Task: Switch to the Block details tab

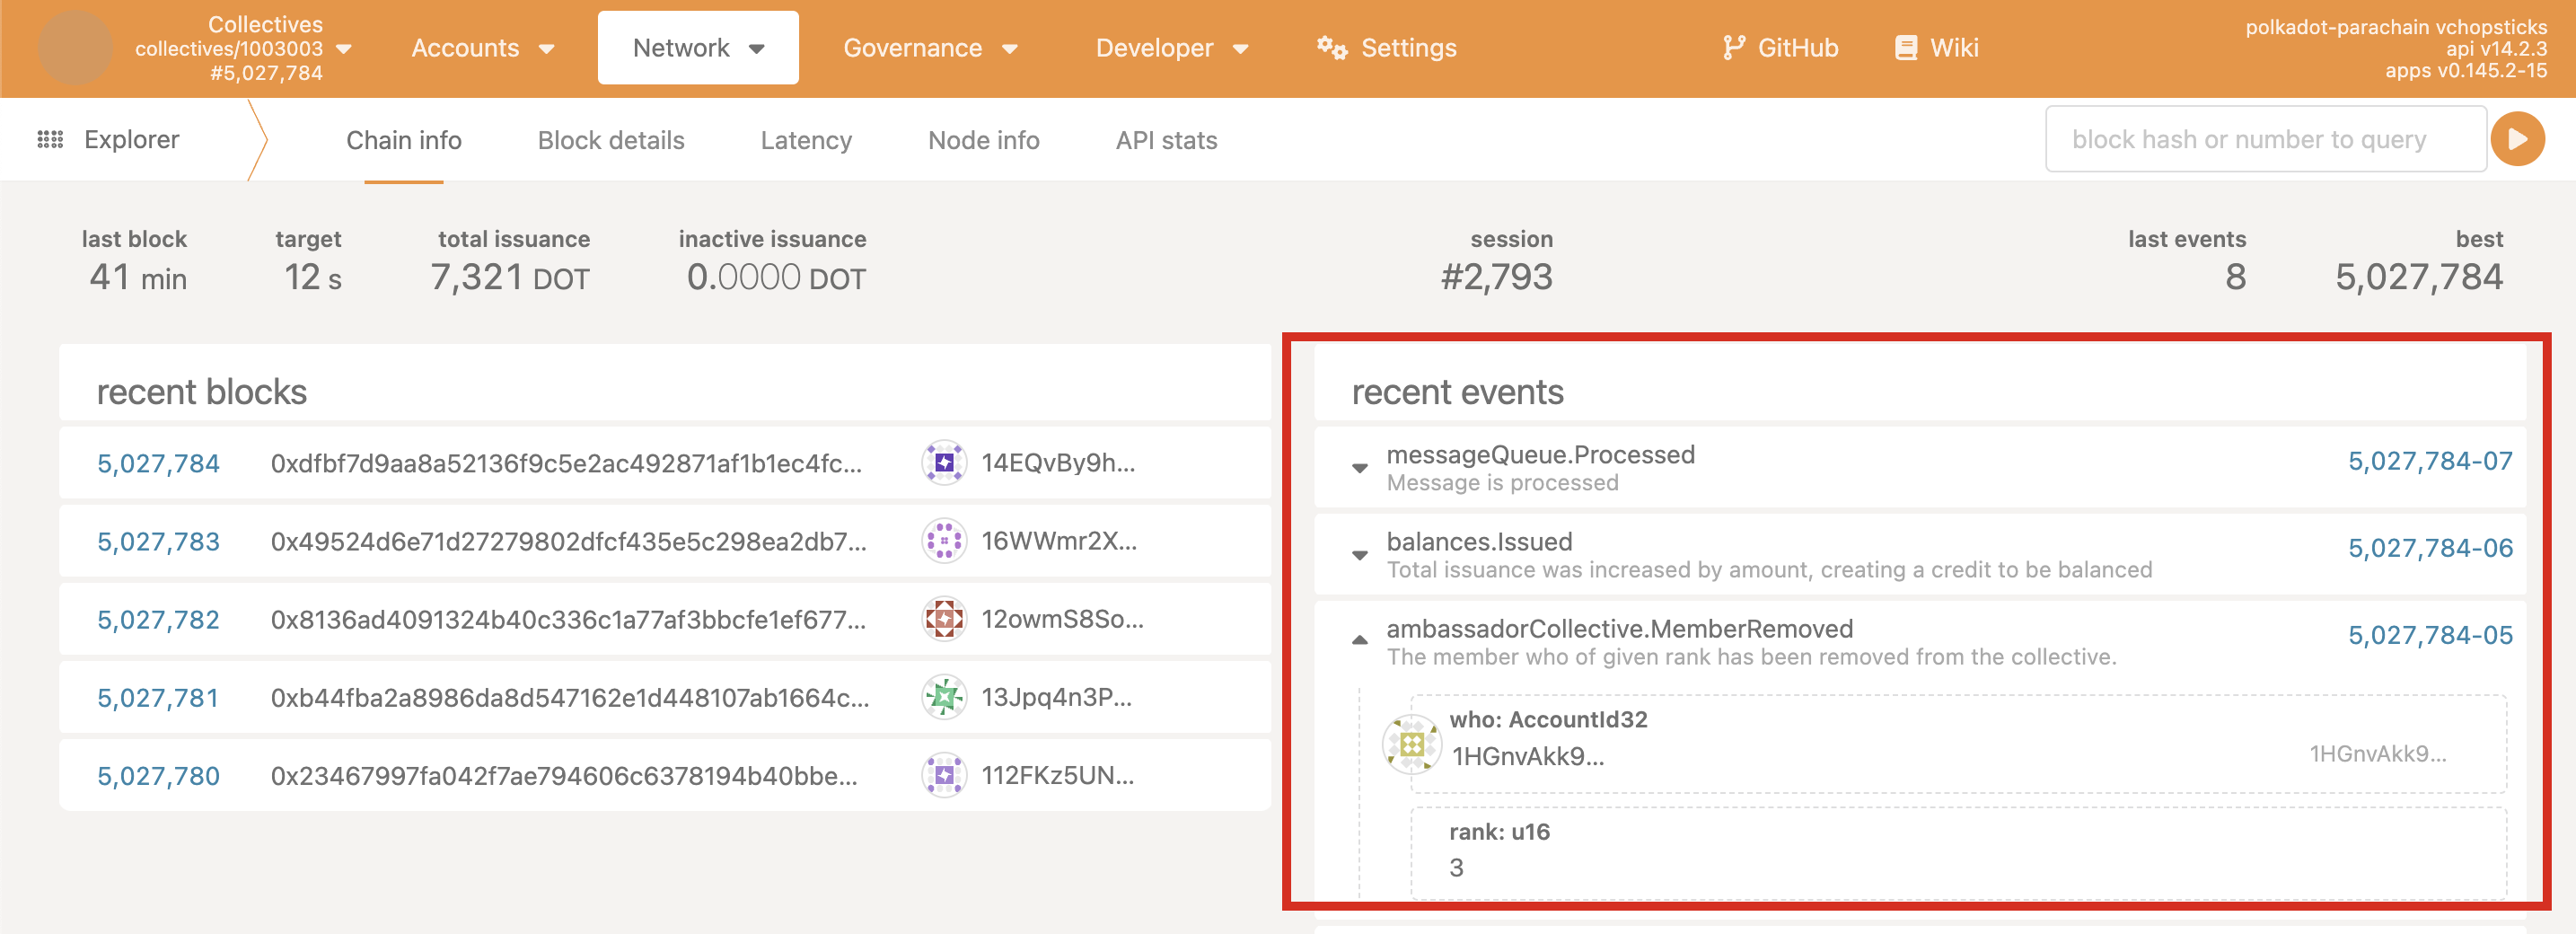Action: tap(610, 140)
